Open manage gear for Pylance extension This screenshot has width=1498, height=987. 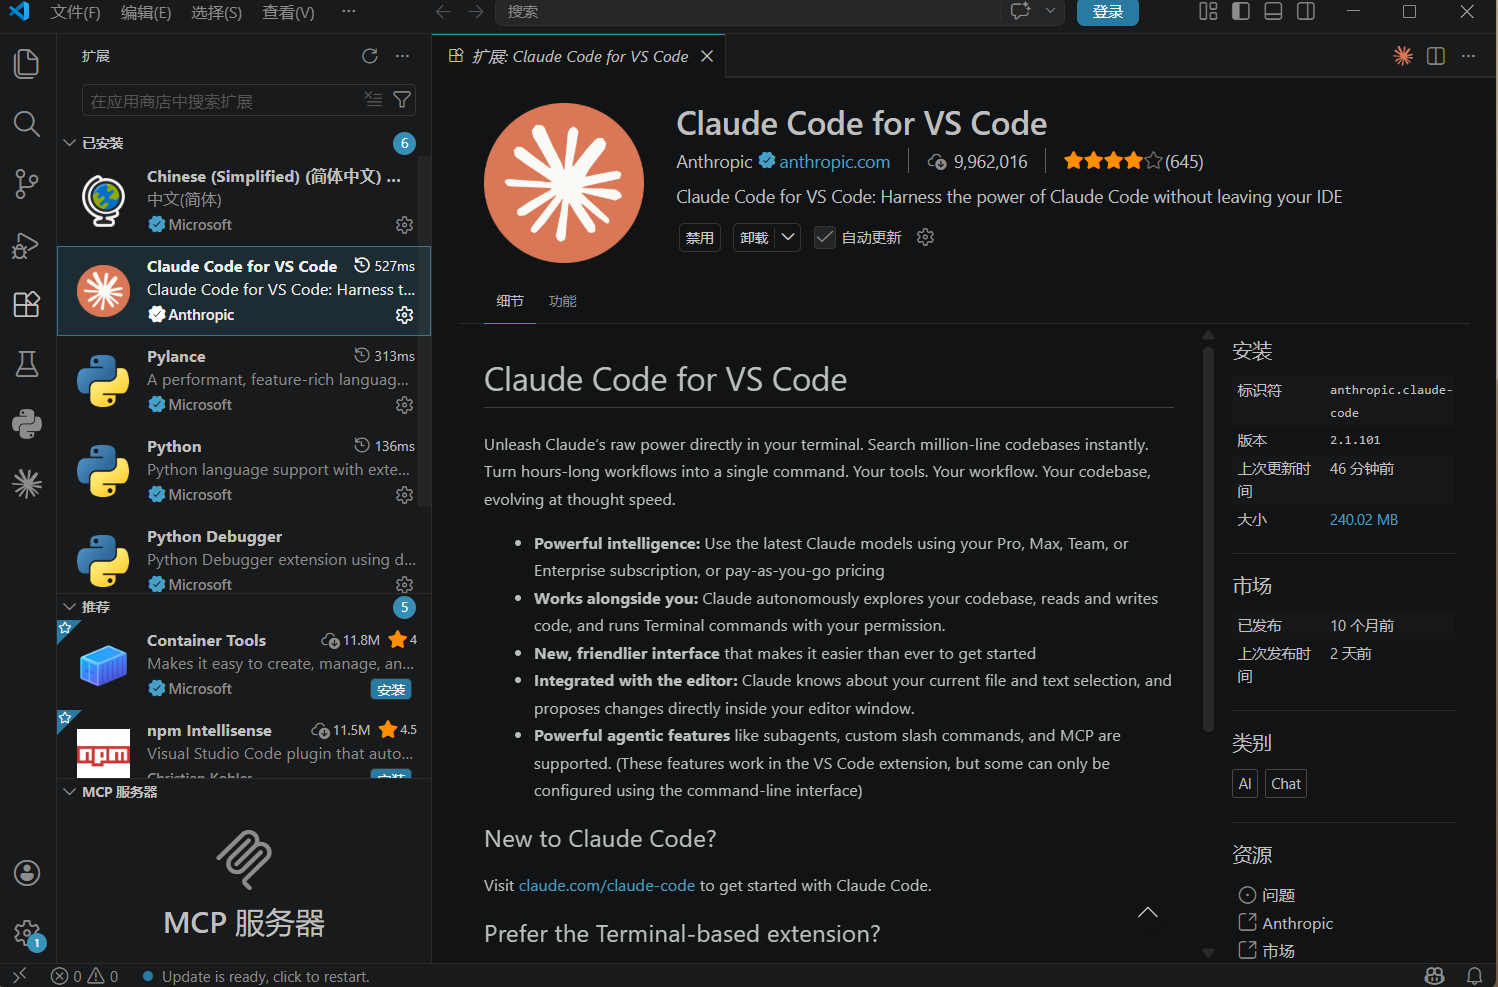pyautogui.click(x=404, y=405)
